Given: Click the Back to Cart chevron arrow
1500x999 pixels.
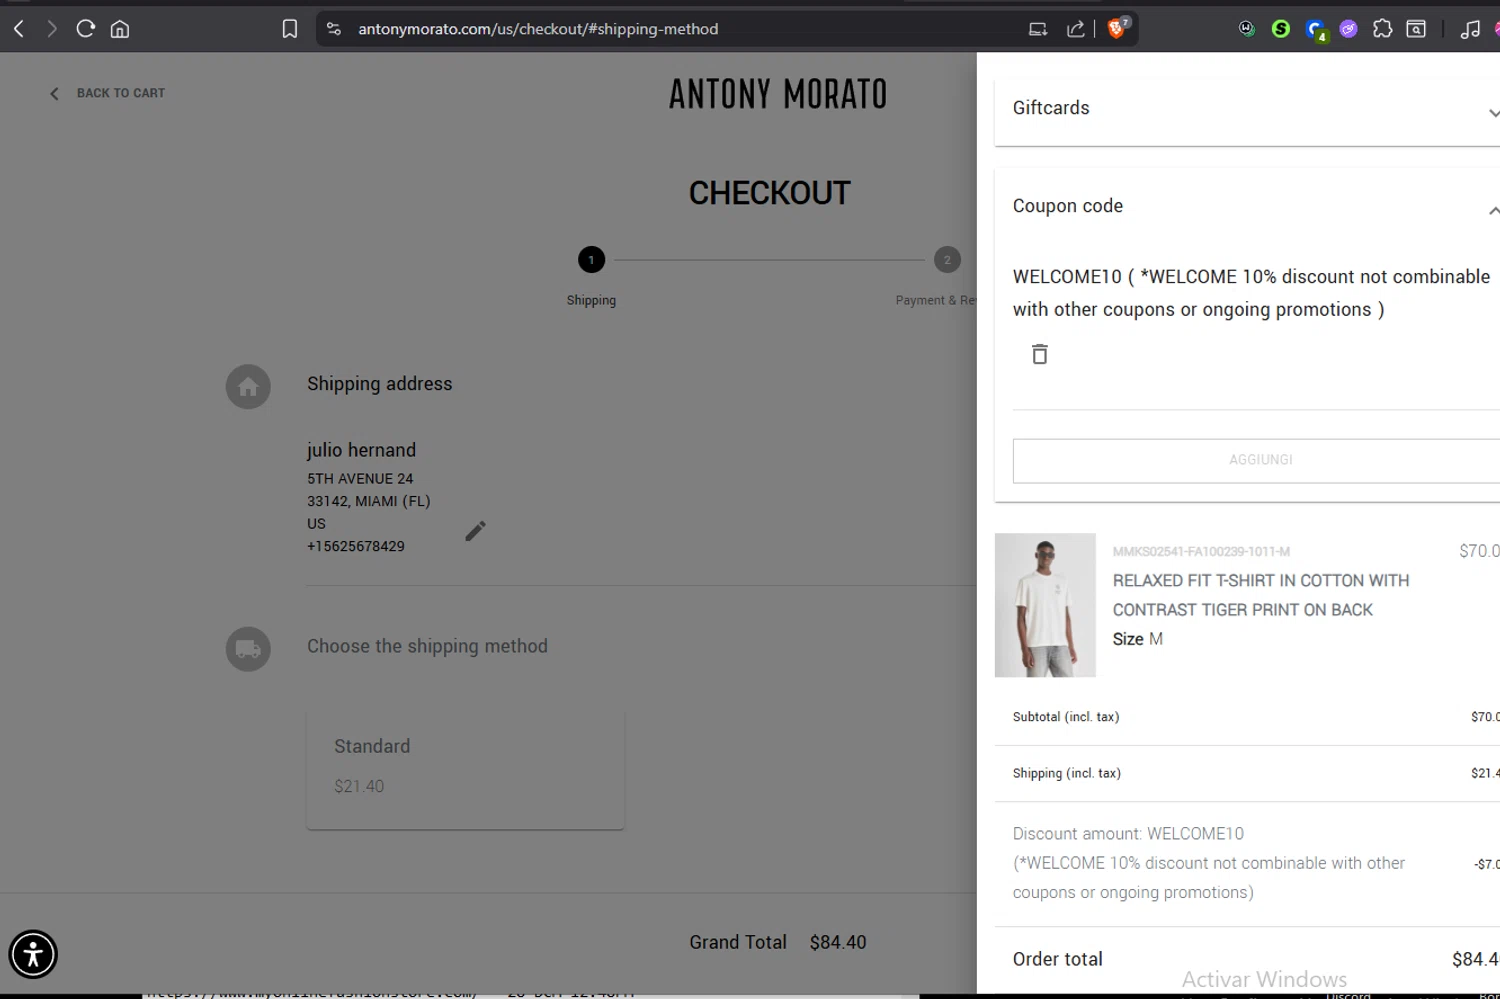Looking at the screenshot, I should [x=54, y=93].
